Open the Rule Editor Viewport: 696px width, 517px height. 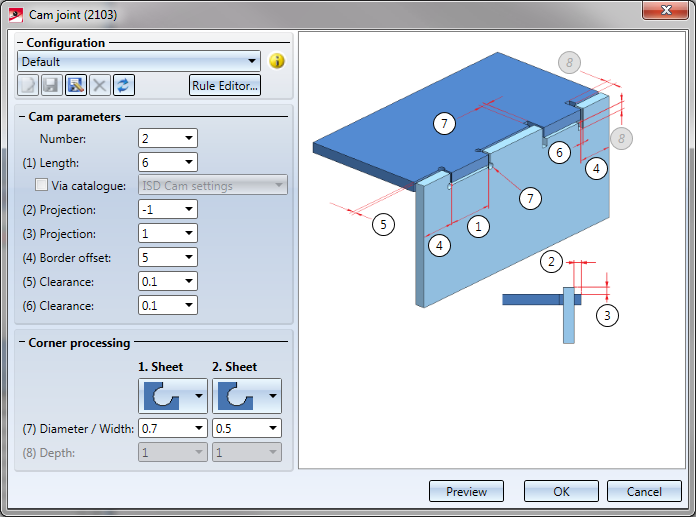(x=225, y=85)
